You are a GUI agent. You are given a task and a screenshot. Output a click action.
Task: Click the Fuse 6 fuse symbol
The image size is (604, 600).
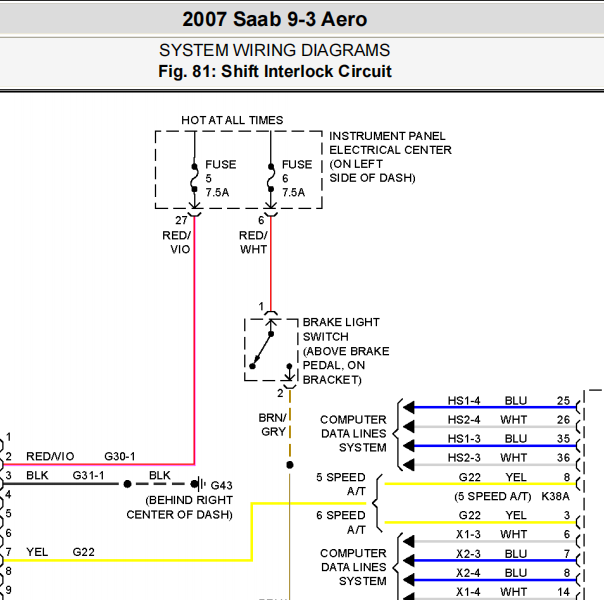tap(271, 178)
